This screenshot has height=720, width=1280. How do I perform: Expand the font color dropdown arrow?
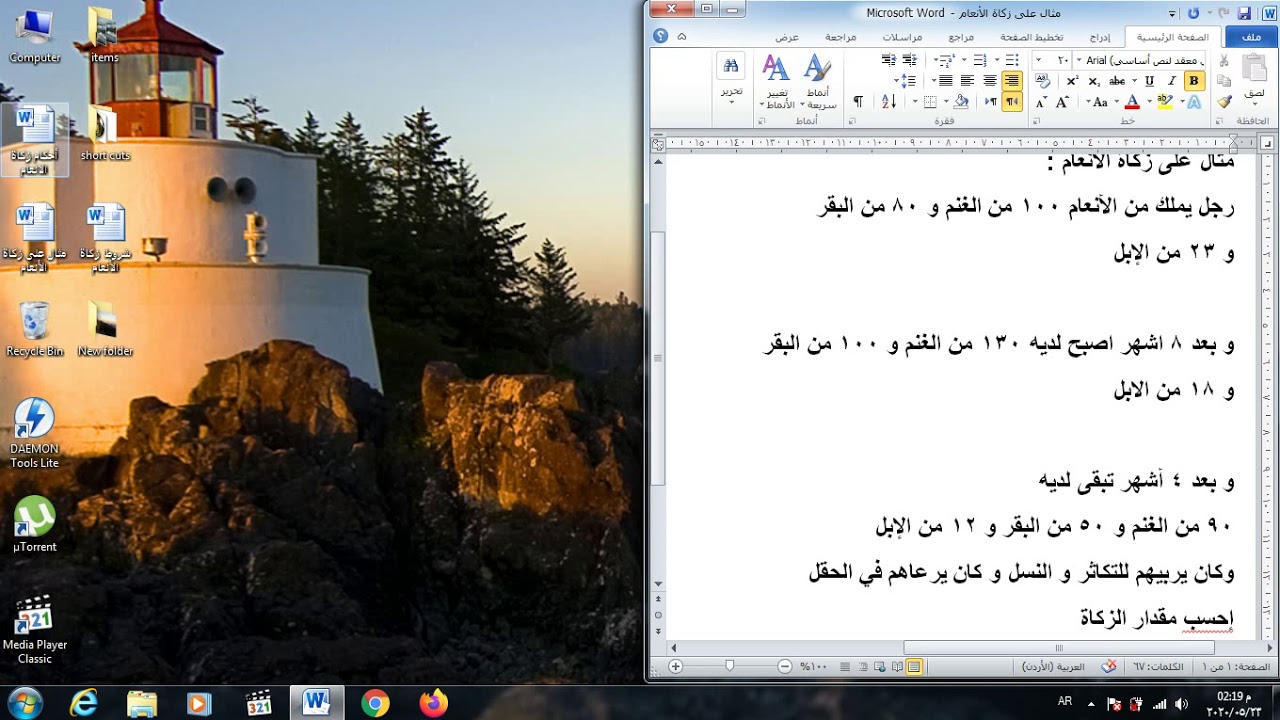coord(1117,101)
